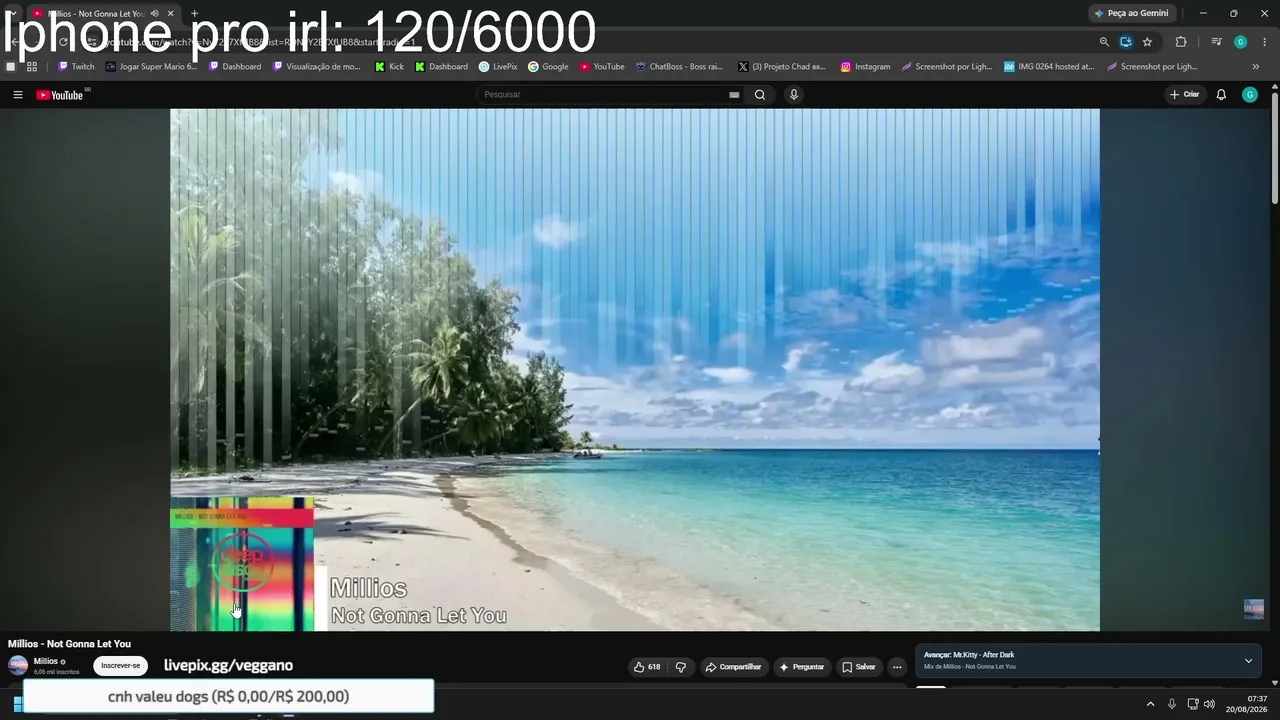Open the Instagram bookmark
Image resolution: width=1280 pixels, height=720 pixels.
coord(865,67)
